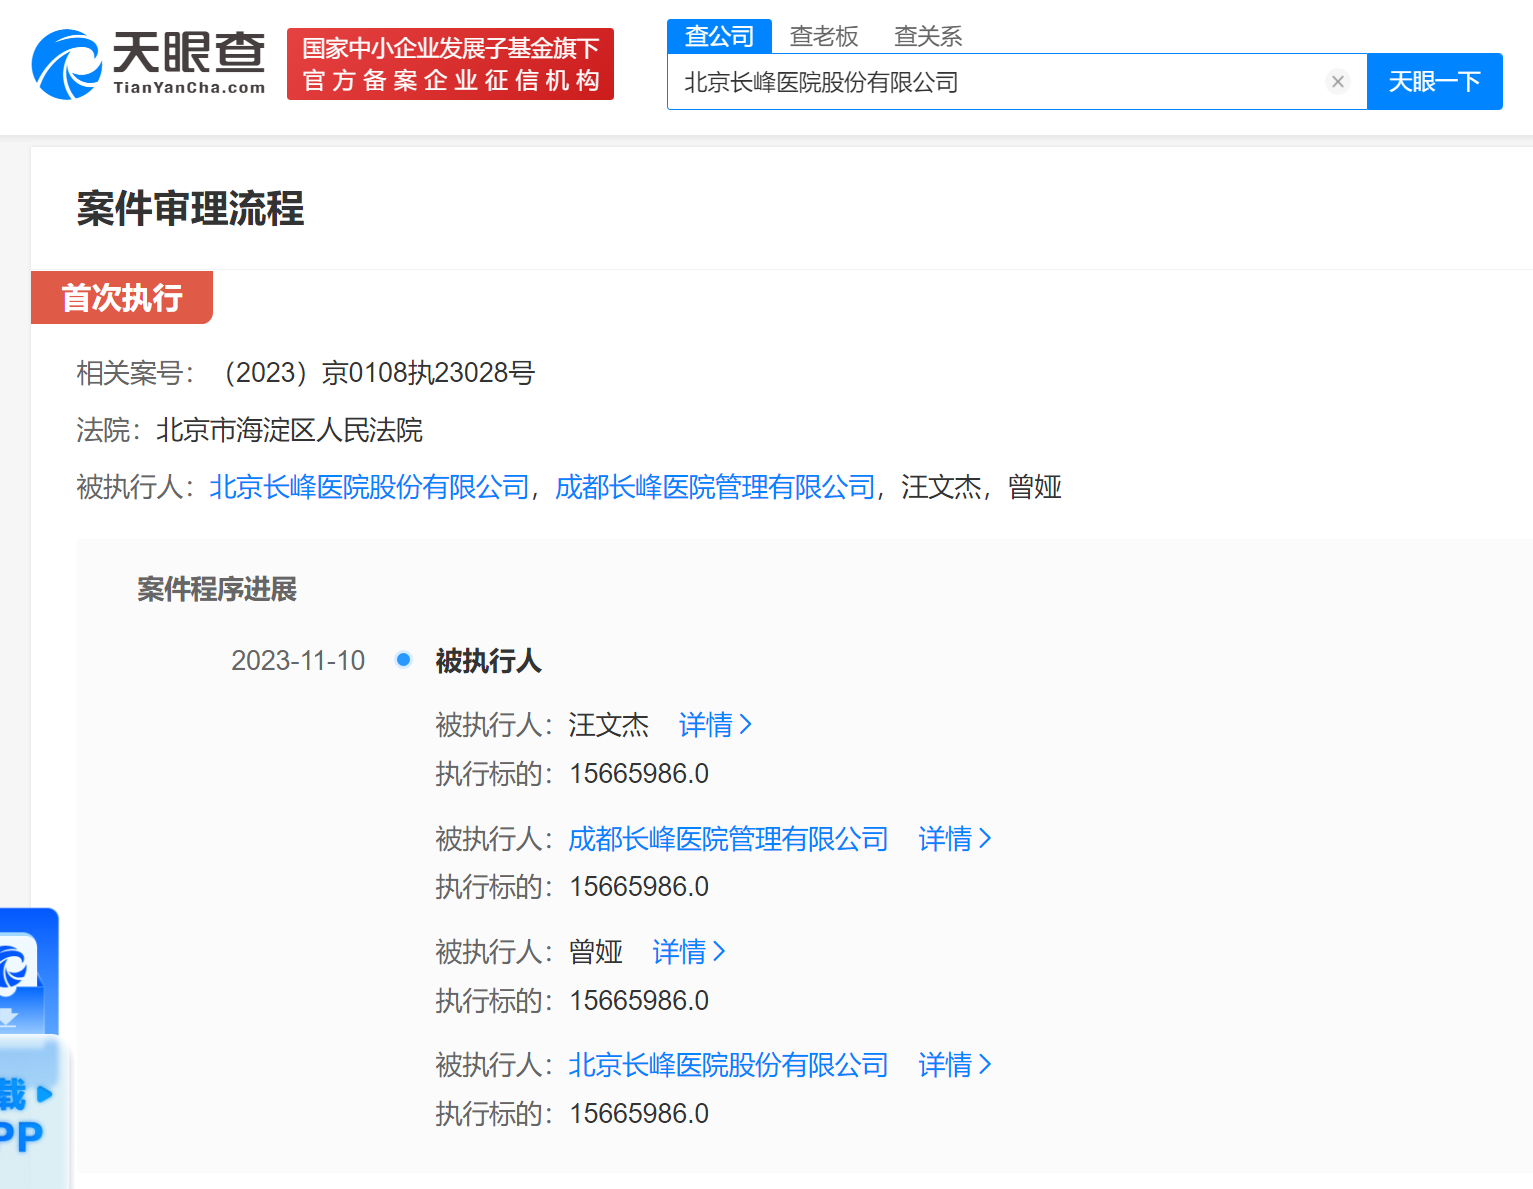This screenshot has height=1189, width=1533.
Task: Switch to the 查关系 tab
Action: click(x=928, y=36)
